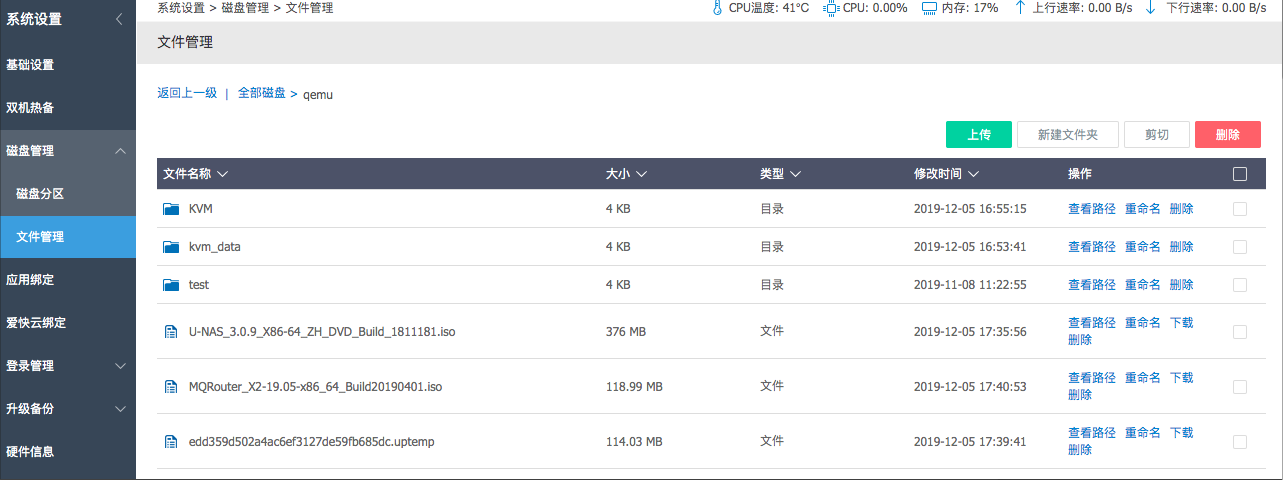
Task: Click the KVM folder name
Action: pyautogui.click(x=201, y=209)
